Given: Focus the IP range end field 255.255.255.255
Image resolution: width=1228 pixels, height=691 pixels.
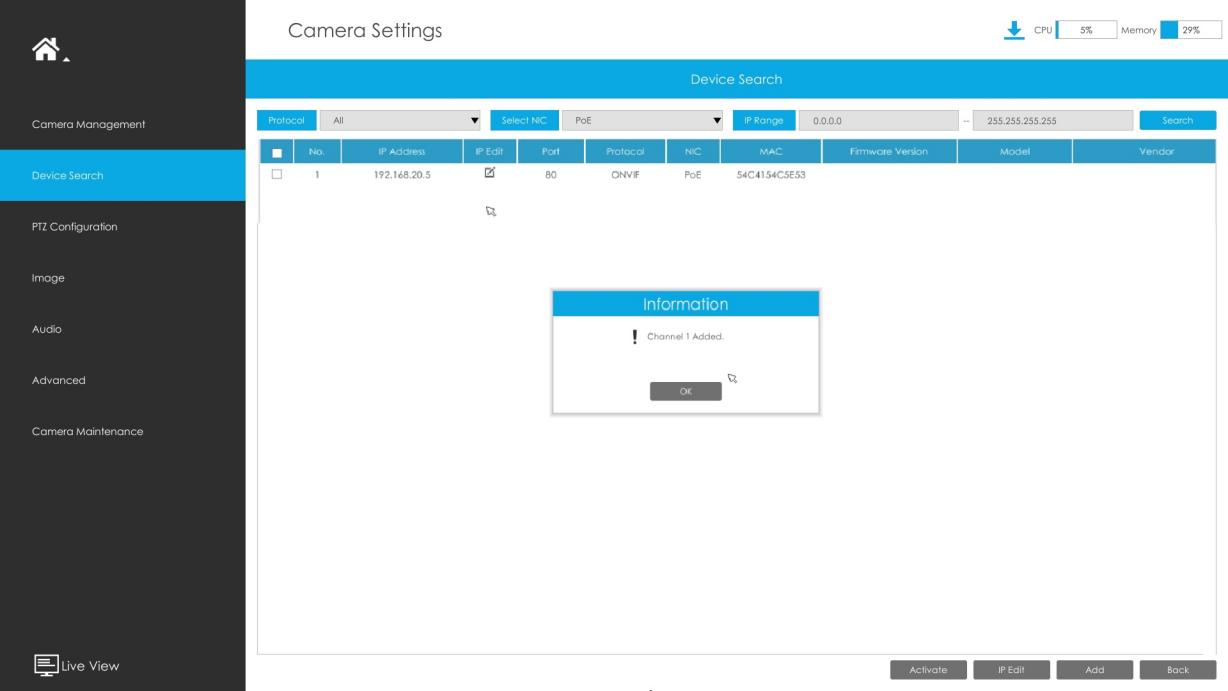Looking at the screenshot, I should [x=1053, y=120].
